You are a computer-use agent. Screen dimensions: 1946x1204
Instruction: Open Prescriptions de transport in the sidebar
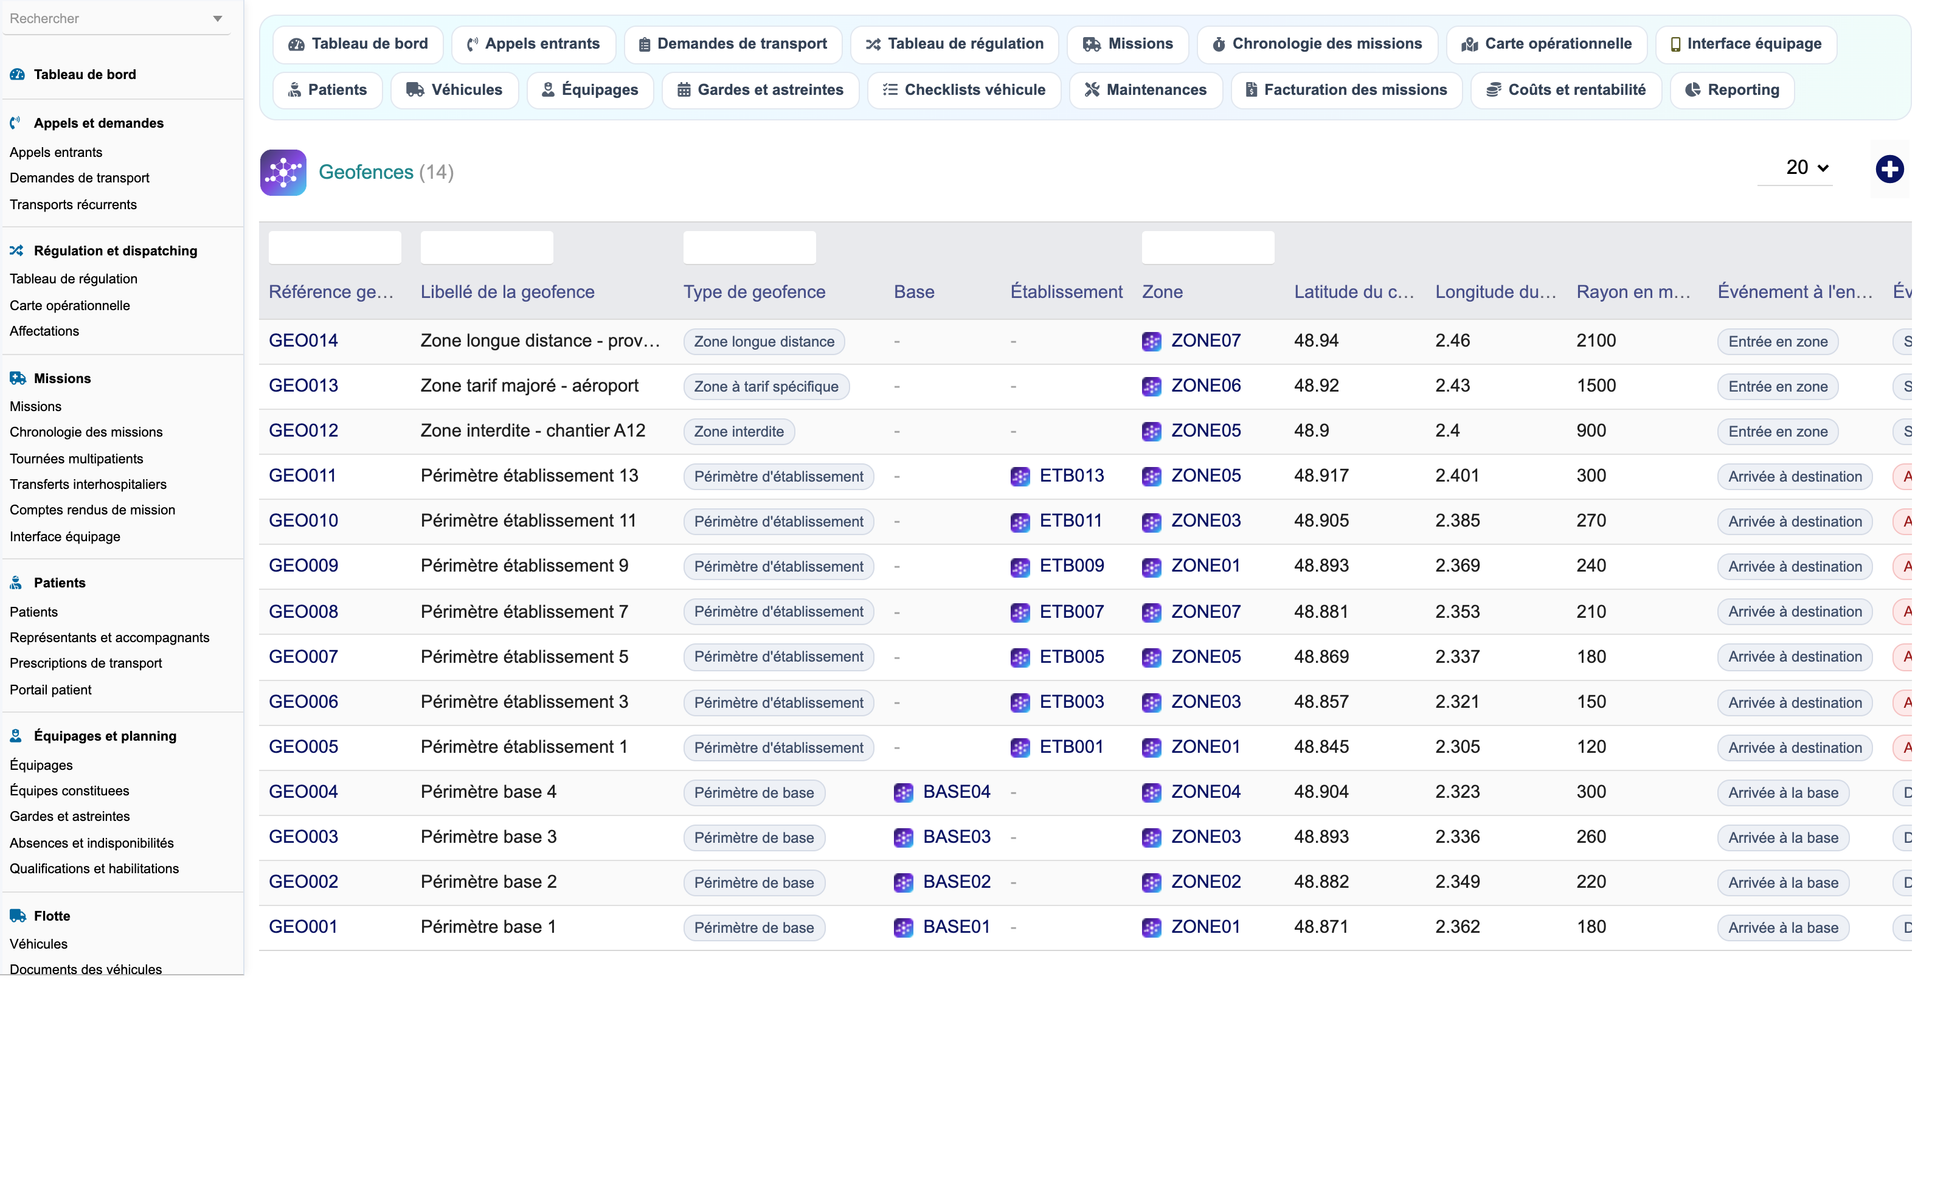(85, 664)
